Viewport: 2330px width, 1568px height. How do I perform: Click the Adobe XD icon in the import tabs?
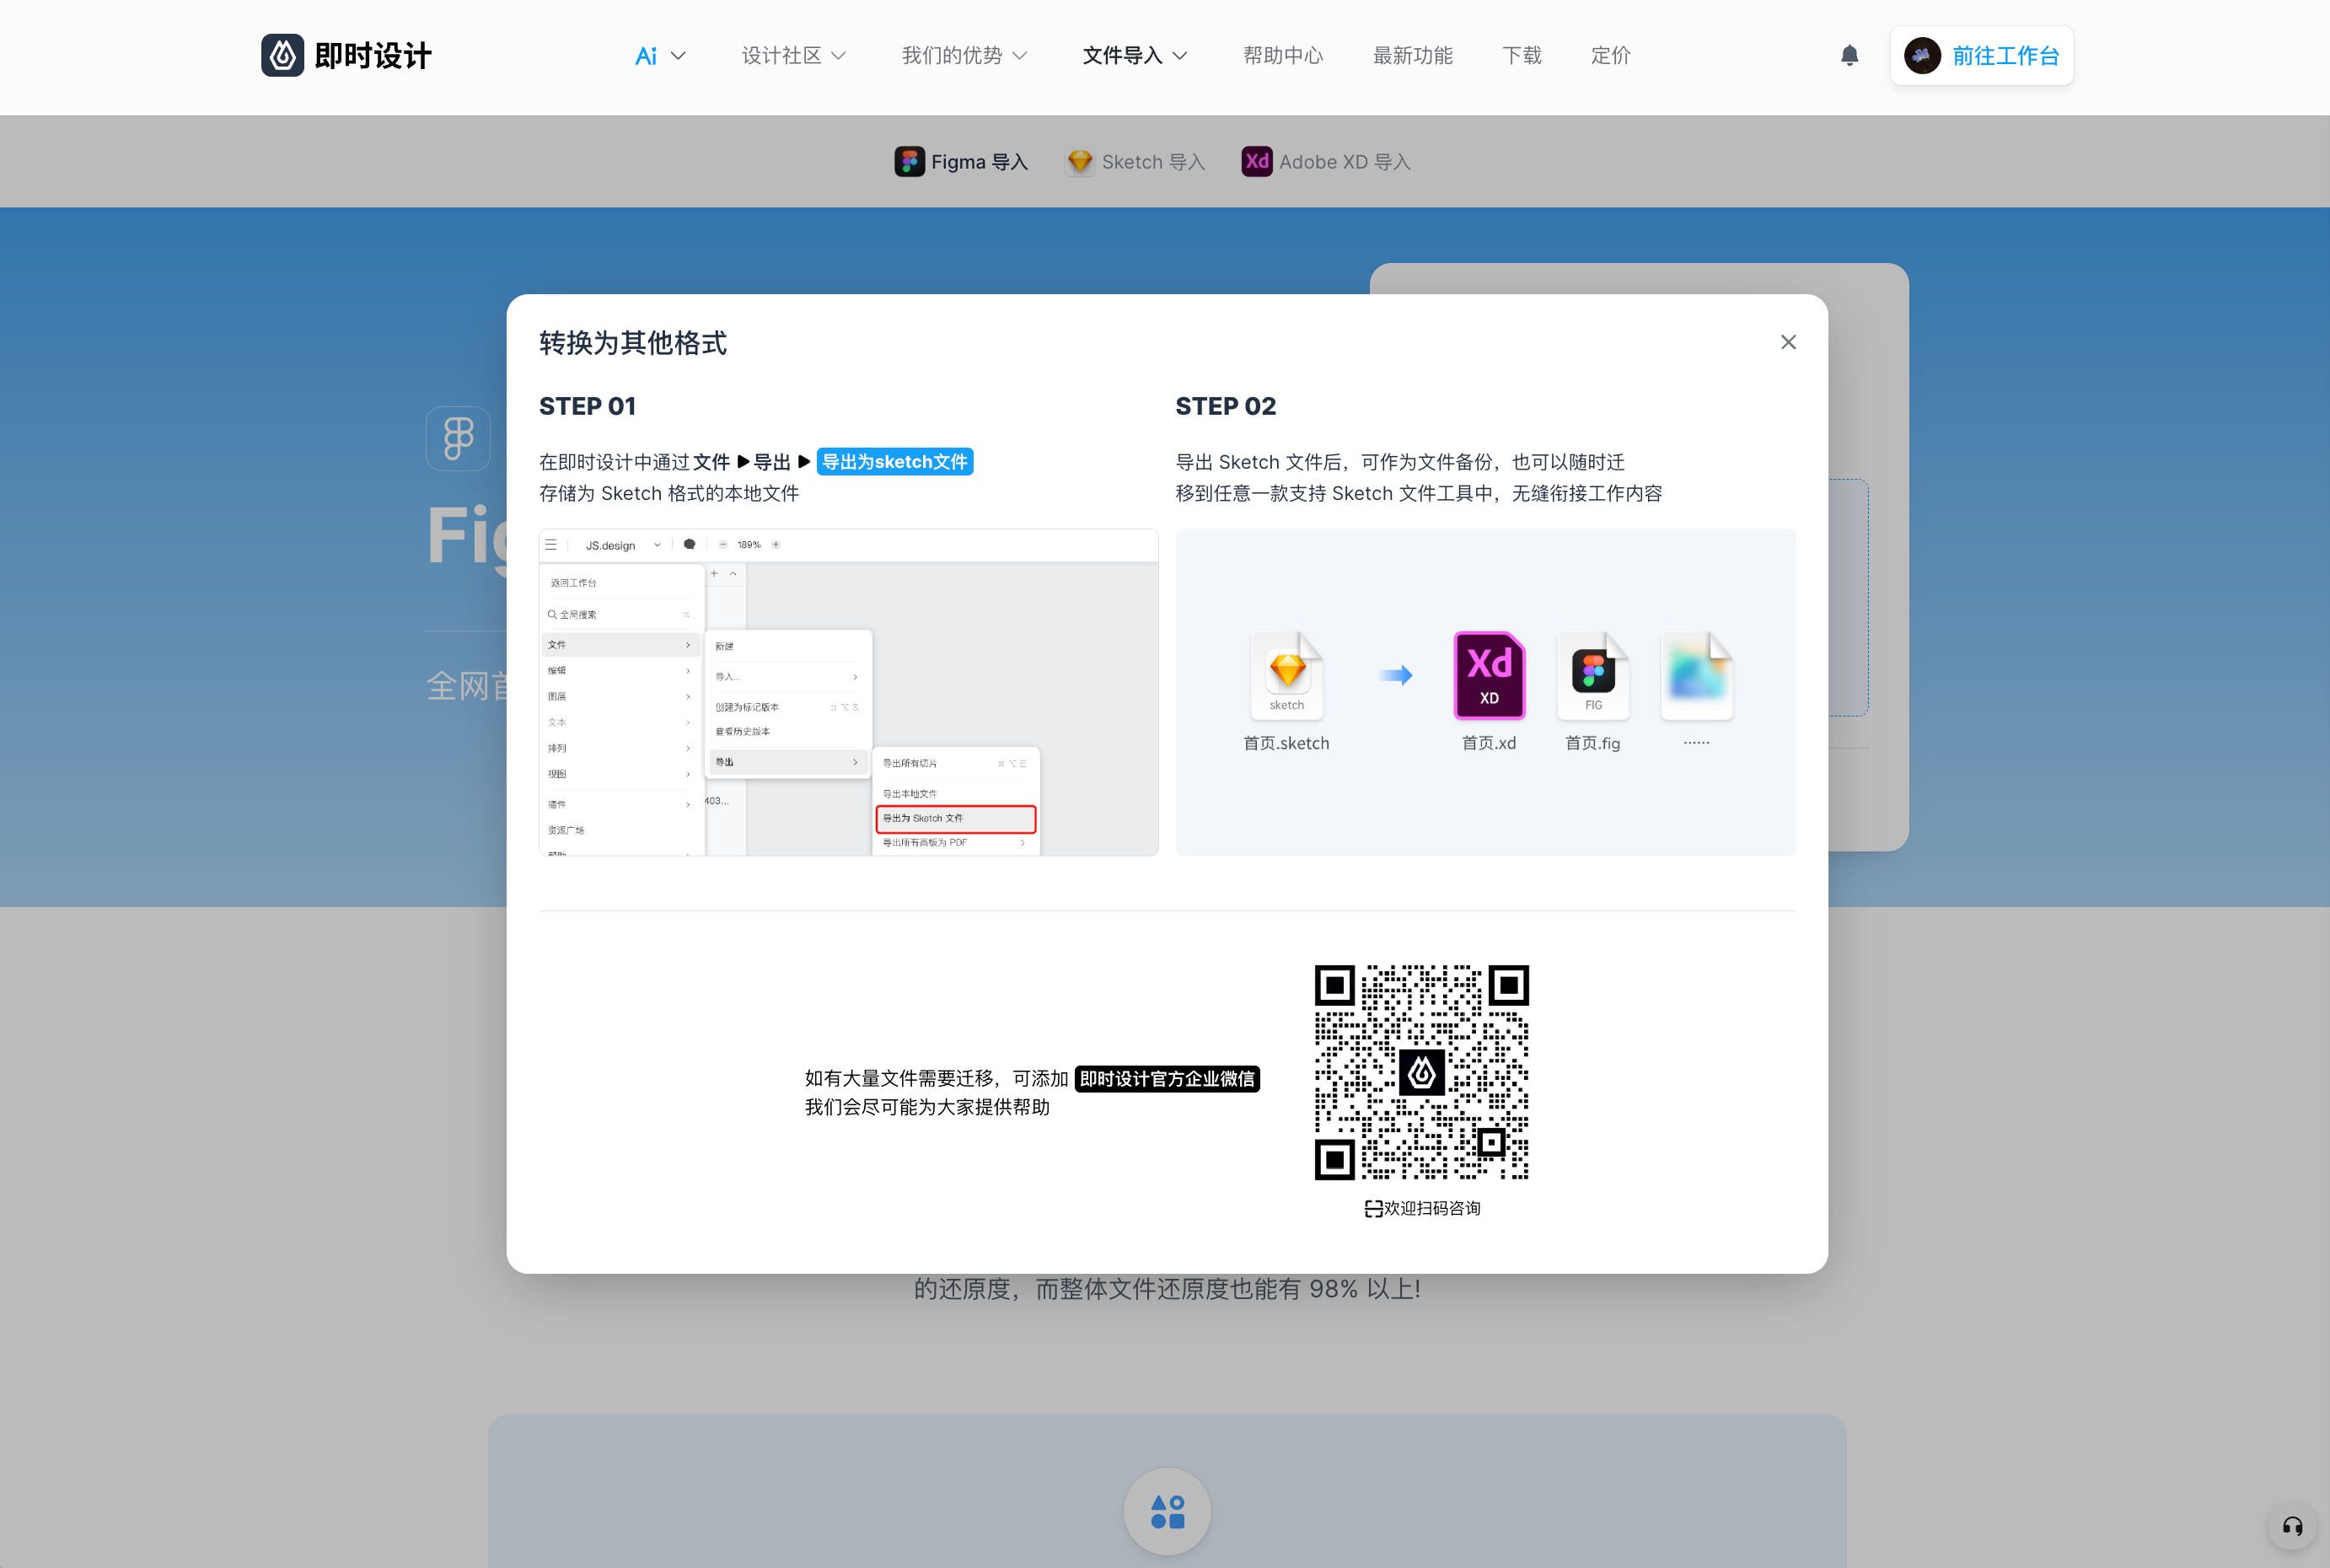[x=1256, y=161]
